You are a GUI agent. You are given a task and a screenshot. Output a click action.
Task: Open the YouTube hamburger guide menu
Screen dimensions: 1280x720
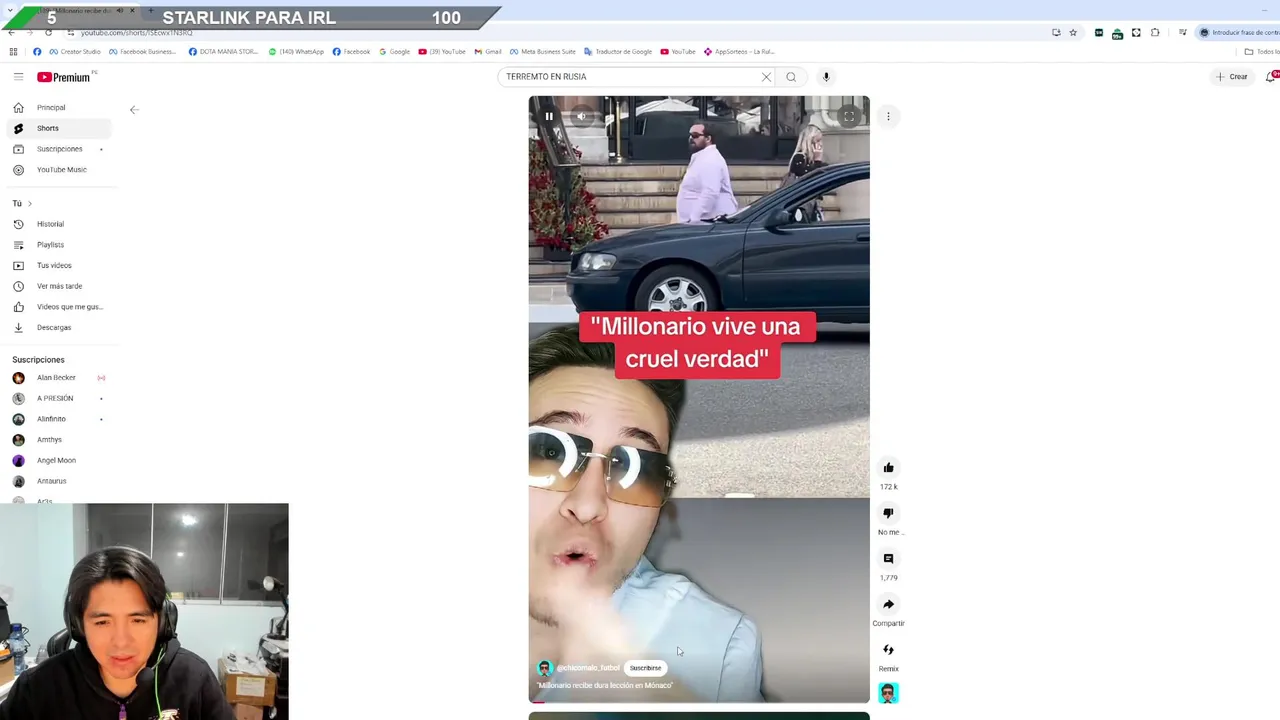(x=18, y=77)
